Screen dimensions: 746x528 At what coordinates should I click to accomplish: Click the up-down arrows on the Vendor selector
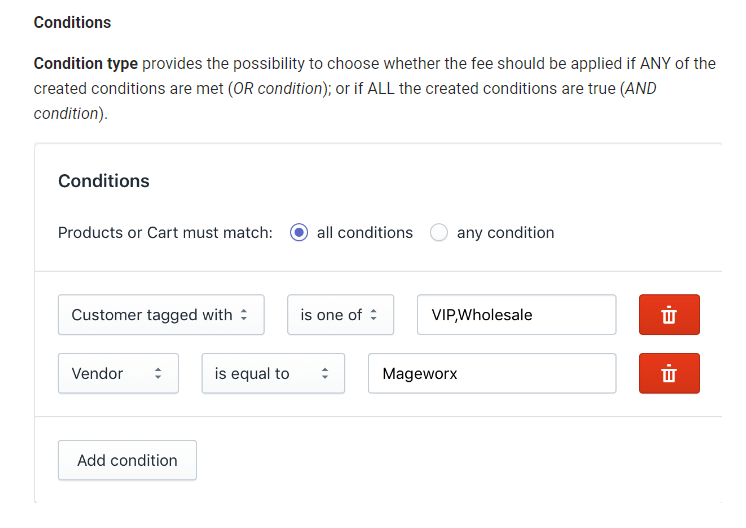point(157,374)
